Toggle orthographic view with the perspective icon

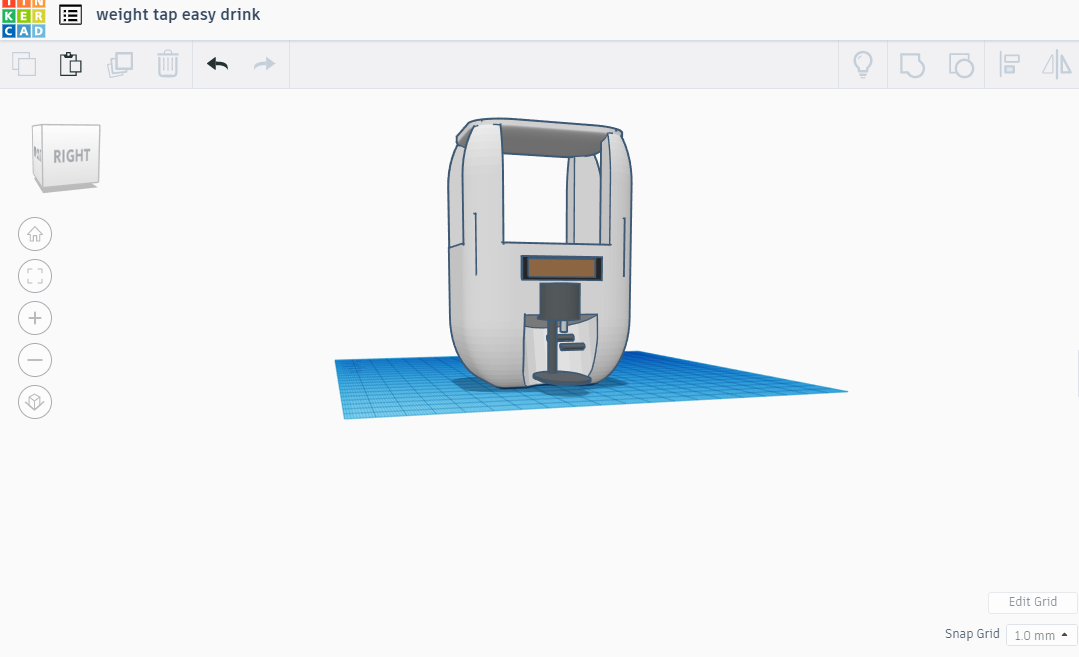[x=35, y=401]
